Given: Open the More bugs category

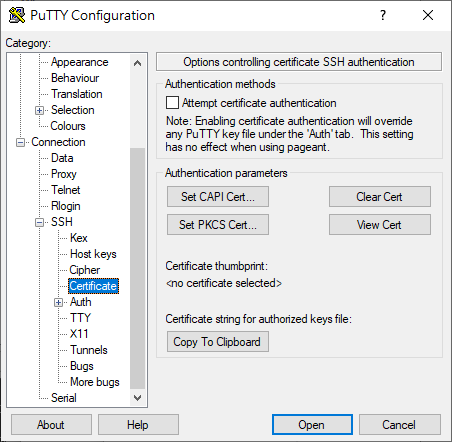Looking at the screenshot, I should (95, 382).
